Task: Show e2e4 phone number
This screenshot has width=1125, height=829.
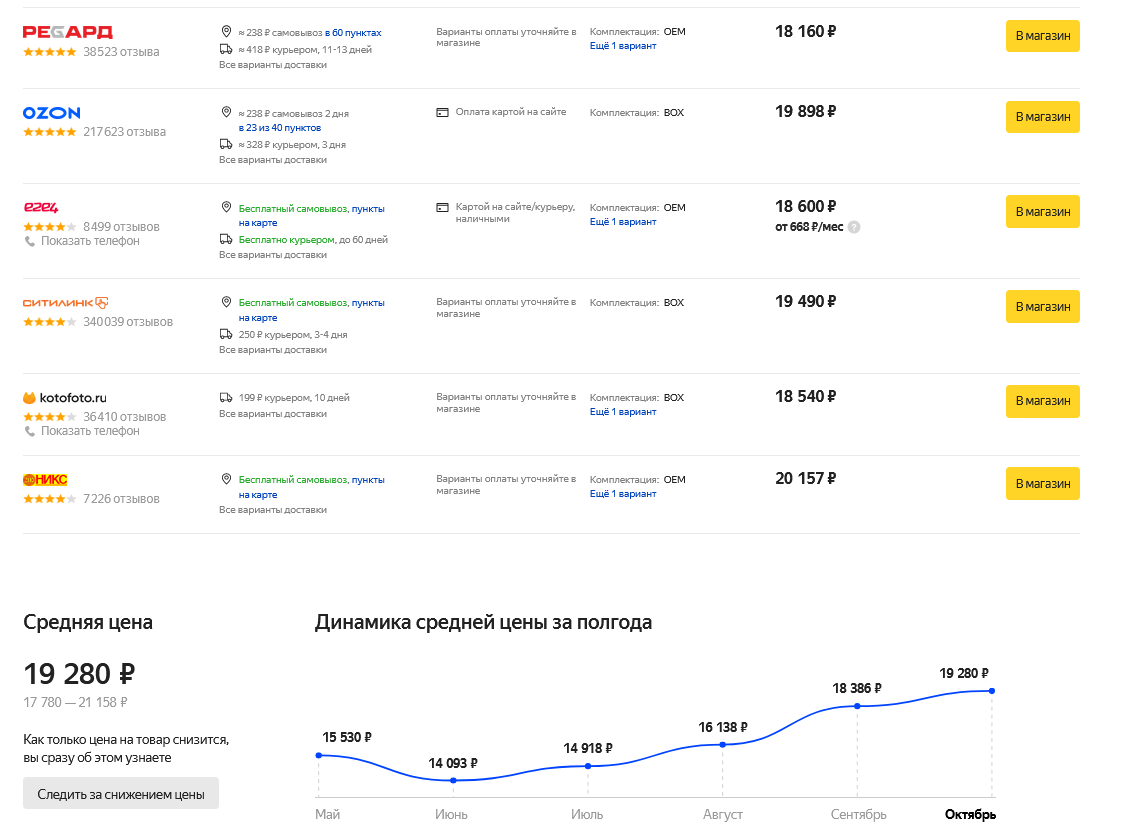Action: pyautogui.click(x=90, y=241)
